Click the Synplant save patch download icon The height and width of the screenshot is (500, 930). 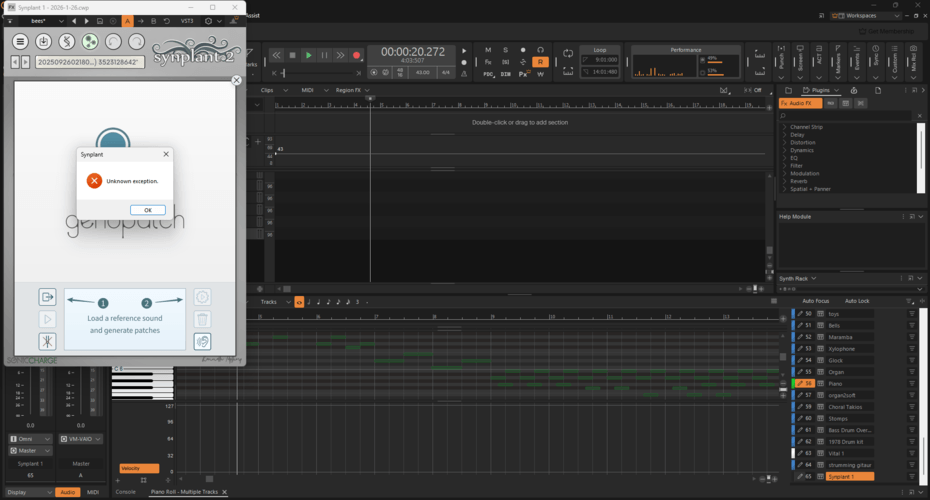[43, 41]
